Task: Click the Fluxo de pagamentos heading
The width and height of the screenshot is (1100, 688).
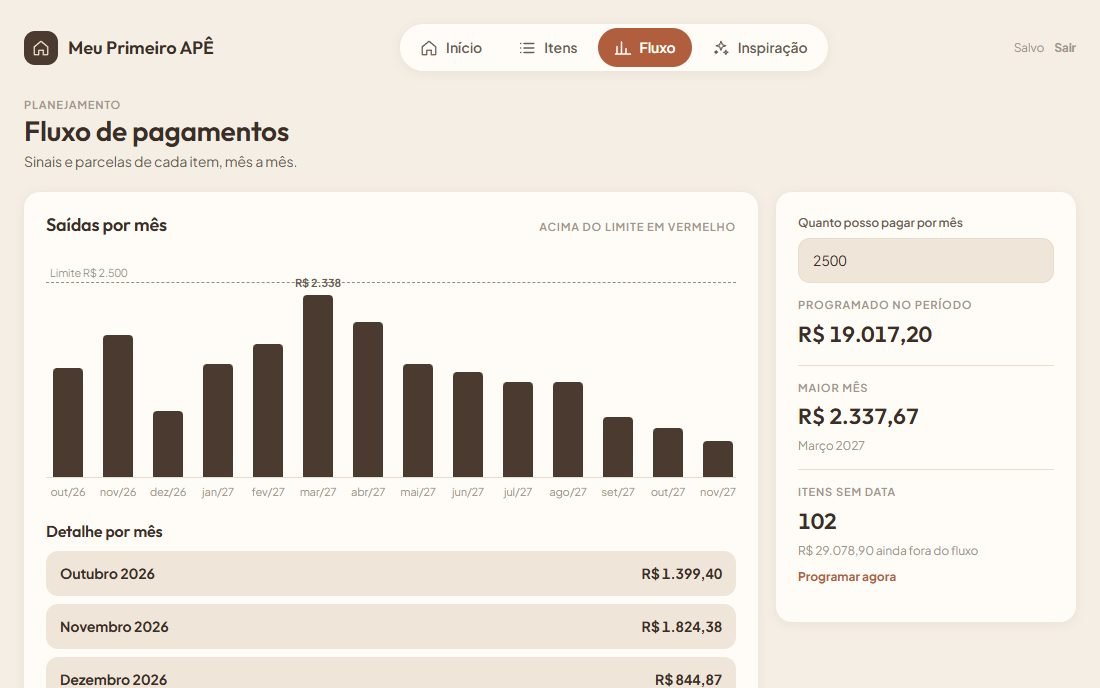Action: tap(156, 132)
